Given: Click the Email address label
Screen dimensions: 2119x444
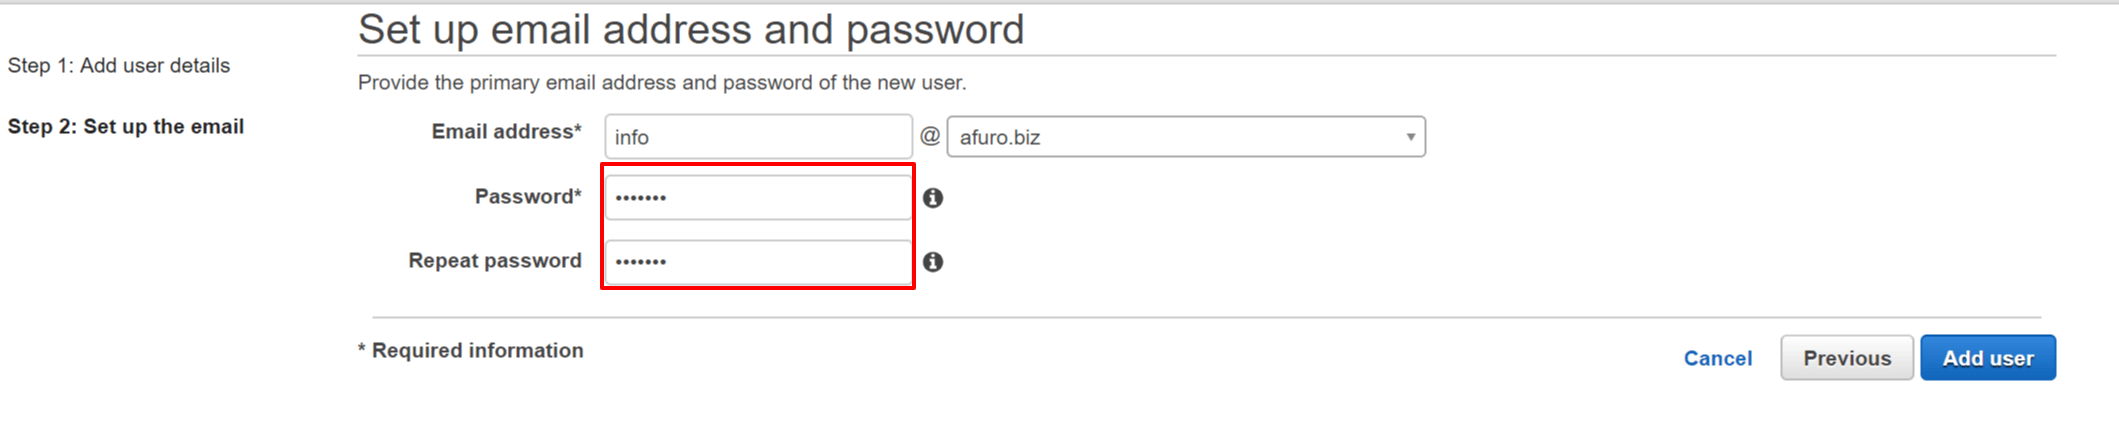Looking at the screenshot, I should pos(506,132).
